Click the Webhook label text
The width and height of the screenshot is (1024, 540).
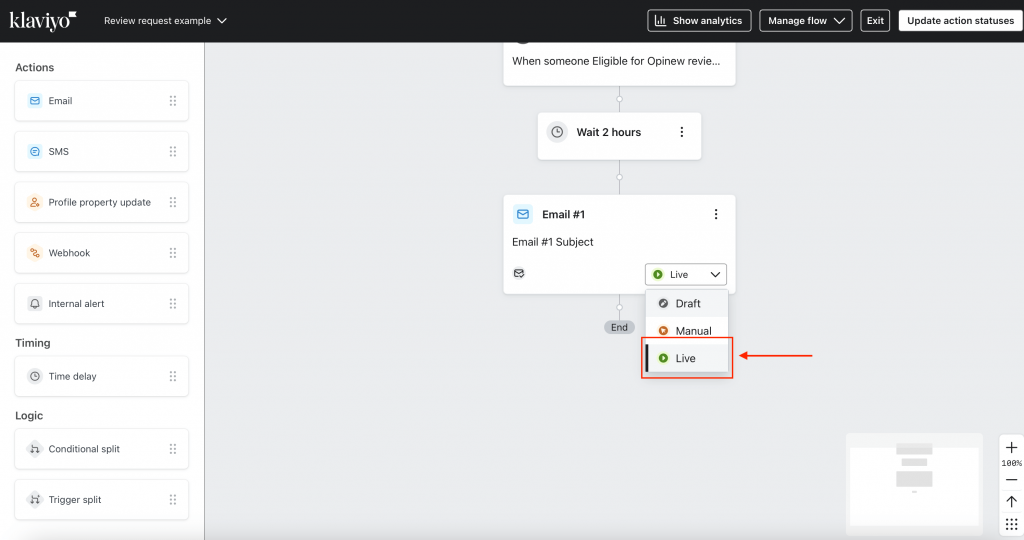click(x=69, y=253)
